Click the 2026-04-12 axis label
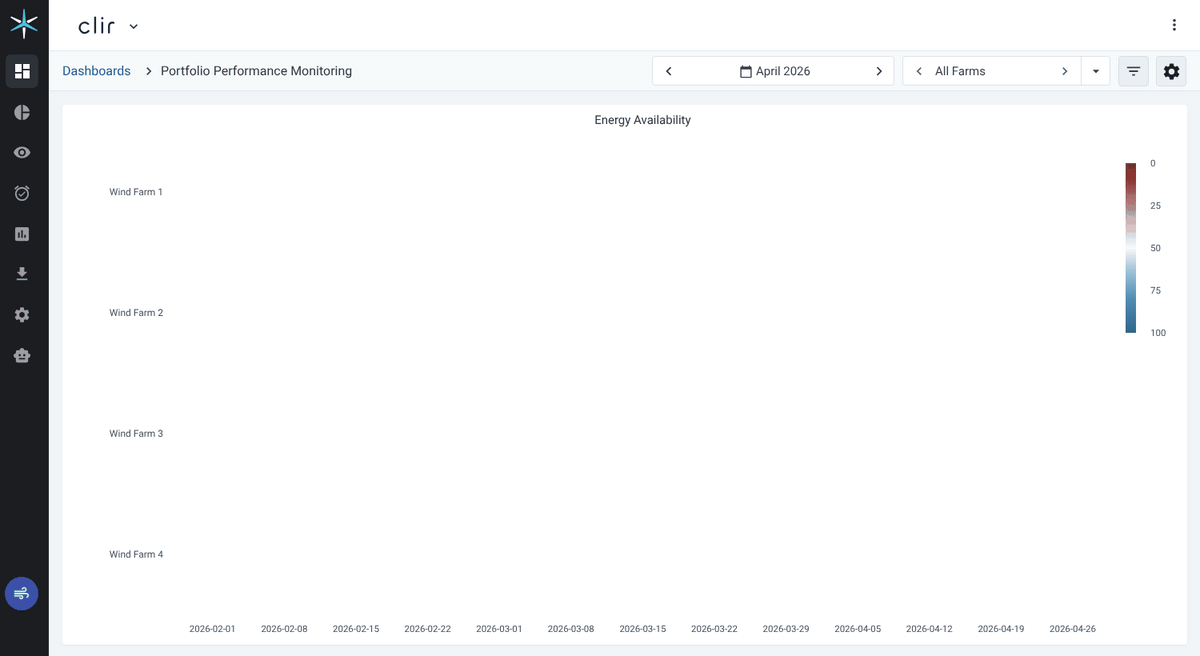This screenshot has width=1200, height=656. tap(929, 629)
